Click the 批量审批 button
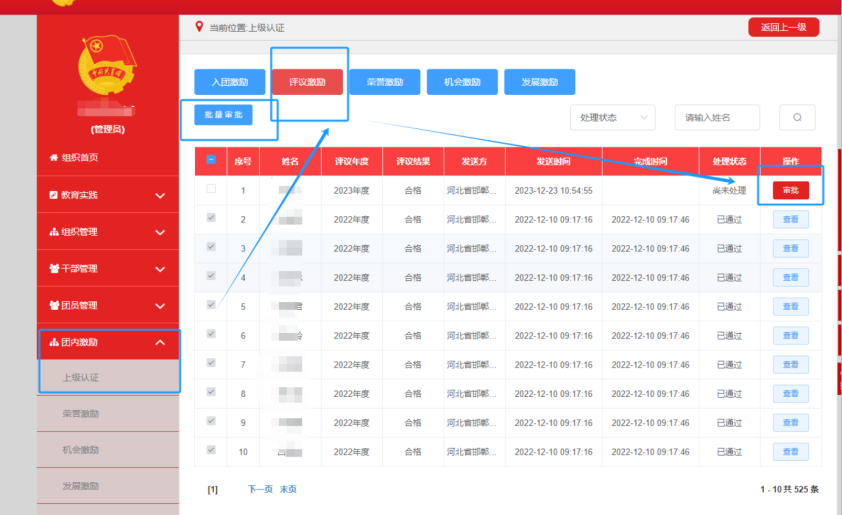 tap(222, 115)
